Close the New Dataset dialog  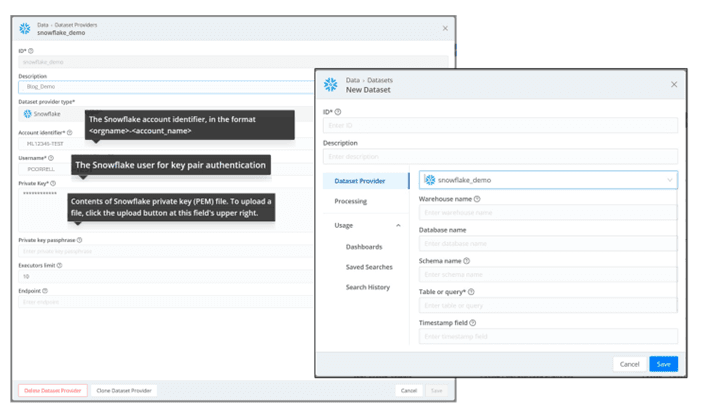pyautogui.click(x=674, y=85)
